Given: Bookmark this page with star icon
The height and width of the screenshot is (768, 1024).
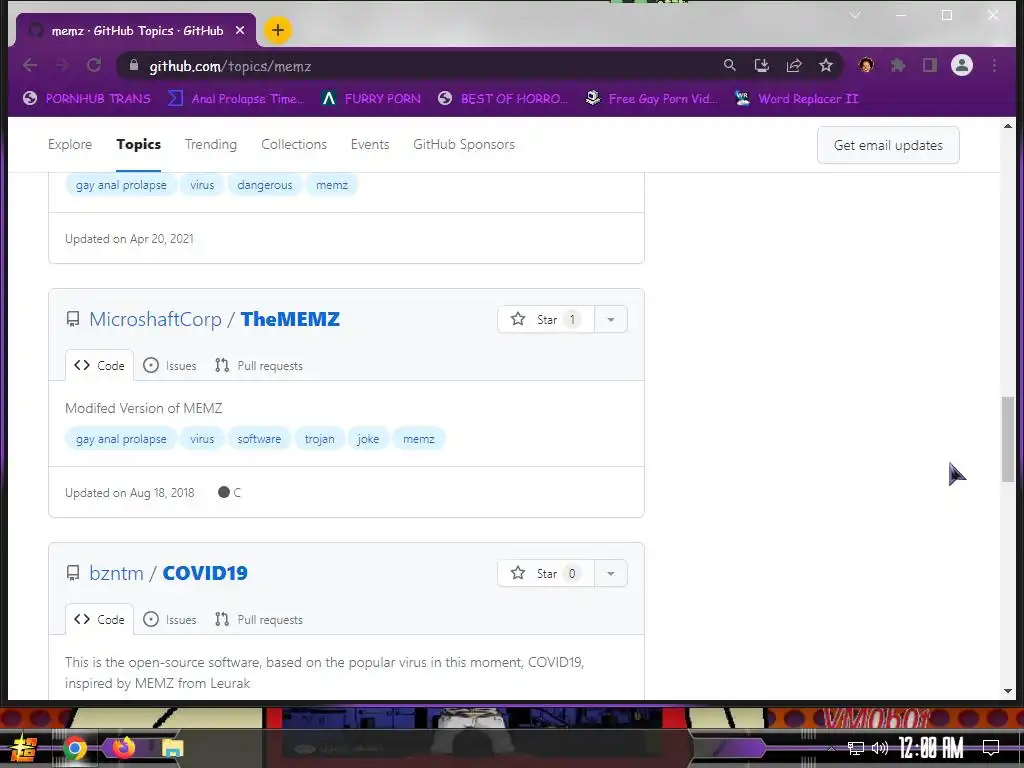Looking at the screenshot, I should click(x=825, y=65).
